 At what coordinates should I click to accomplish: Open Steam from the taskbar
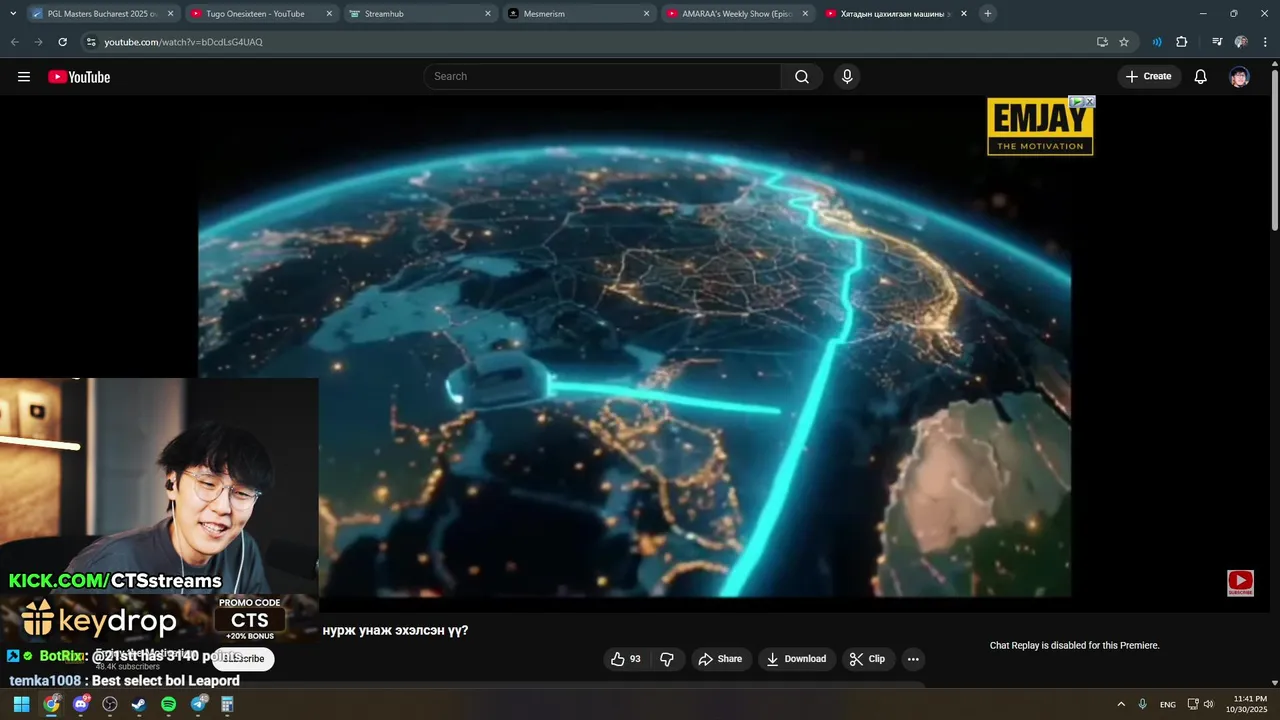139,704
